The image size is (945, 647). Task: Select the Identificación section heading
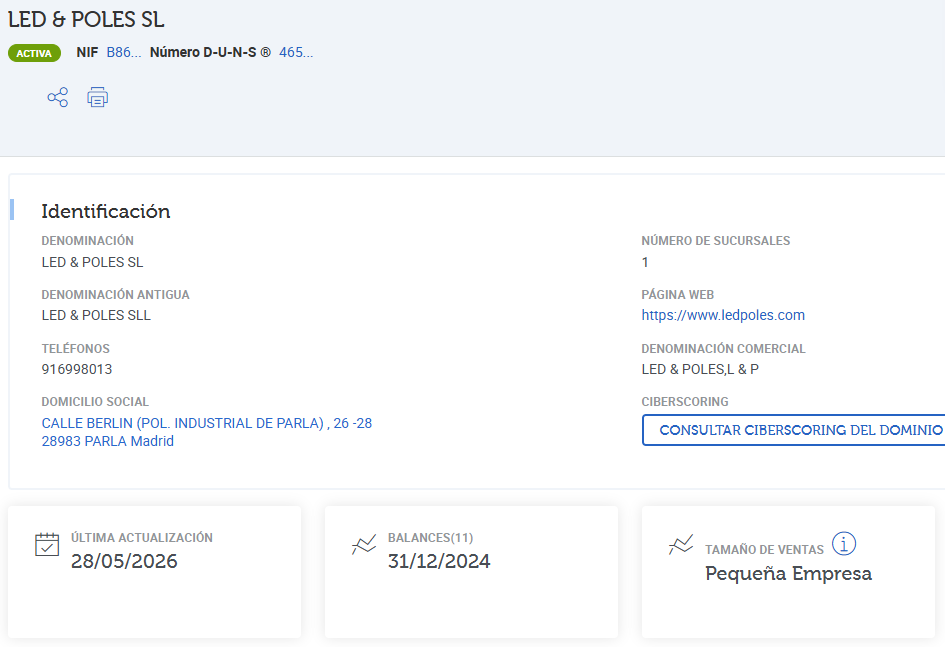click(105, 211)
